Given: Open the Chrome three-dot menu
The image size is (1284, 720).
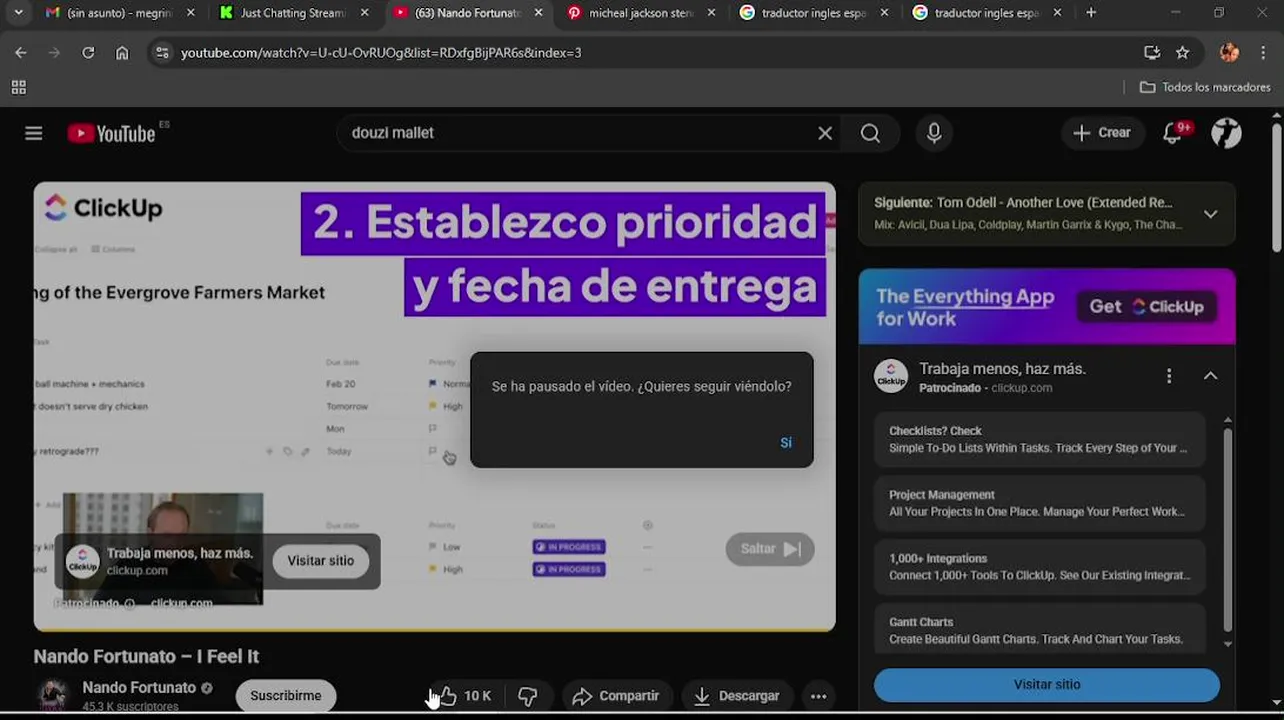Looking at the screenshot, I should click(1264, 53).
